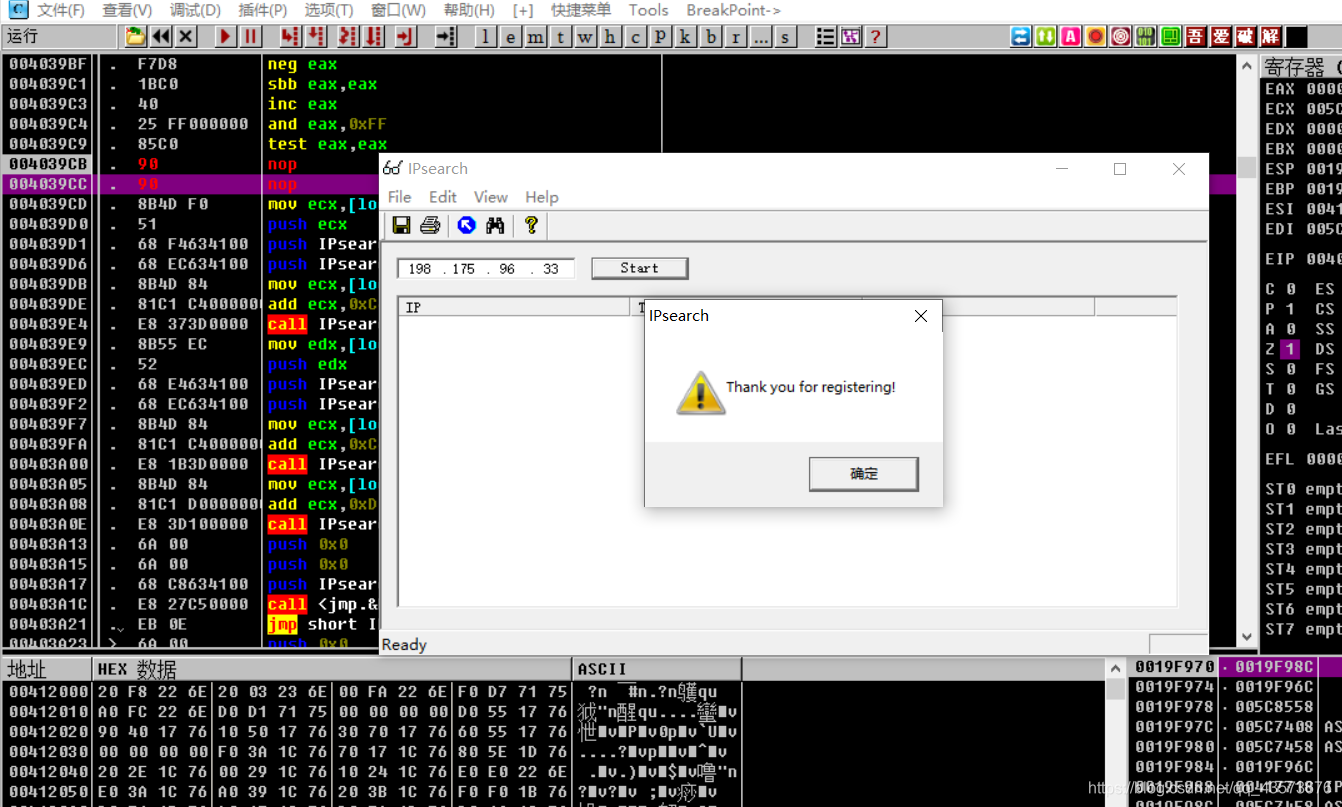Viewport: 1342px width, 807px height.
Task: Click the IP address input field
Action: pyautogui.click(x=486, y=268)
